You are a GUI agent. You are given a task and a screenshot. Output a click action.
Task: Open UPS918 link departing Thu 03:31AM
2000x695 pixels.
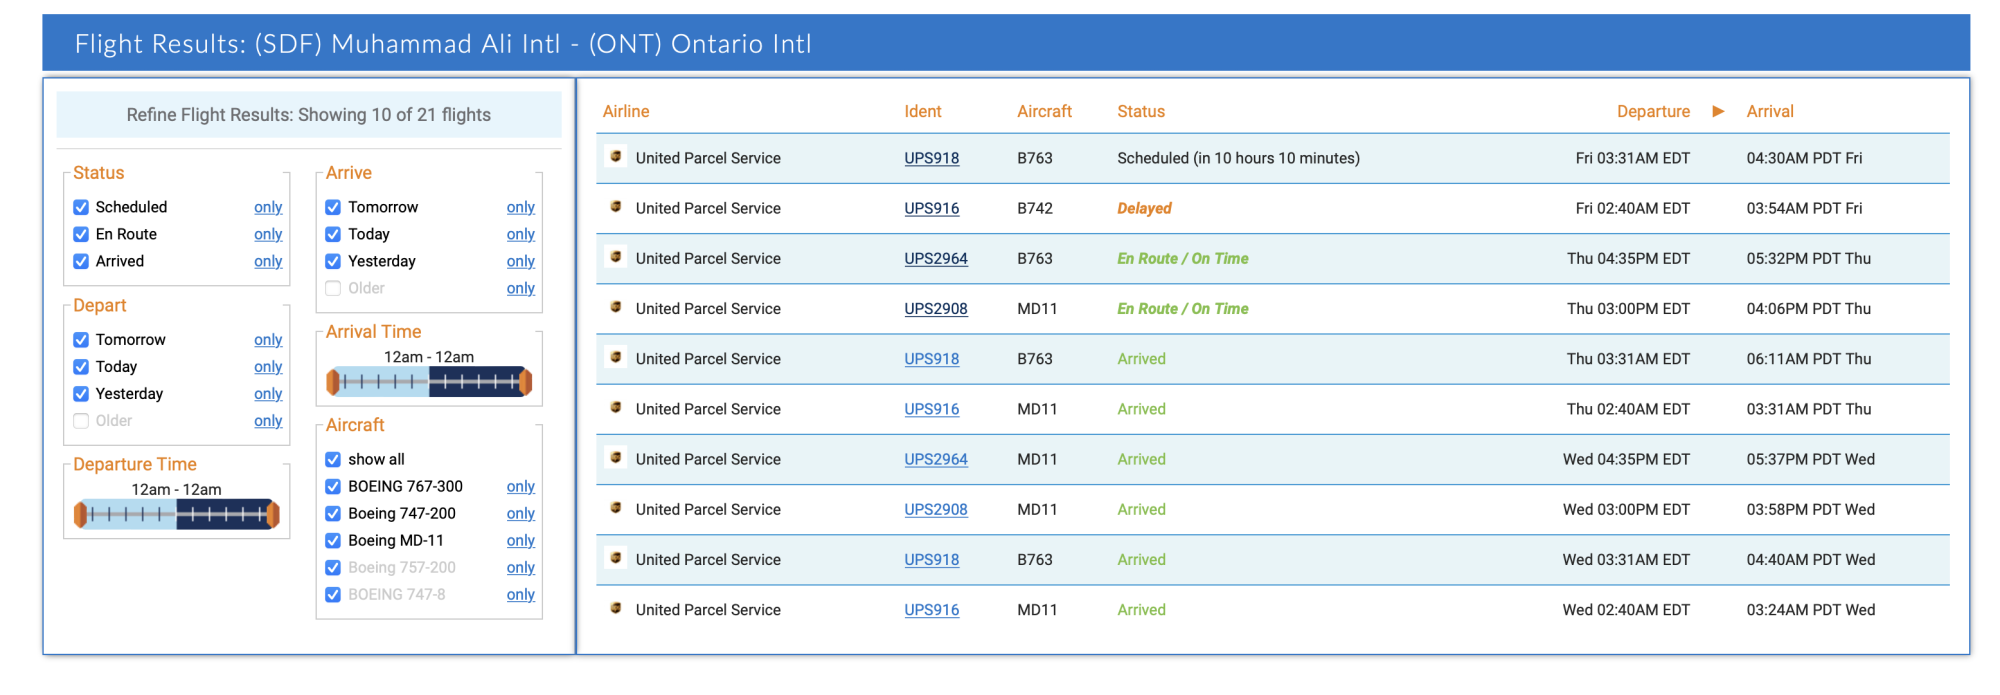pyautogui.click(x=931, y=358)
